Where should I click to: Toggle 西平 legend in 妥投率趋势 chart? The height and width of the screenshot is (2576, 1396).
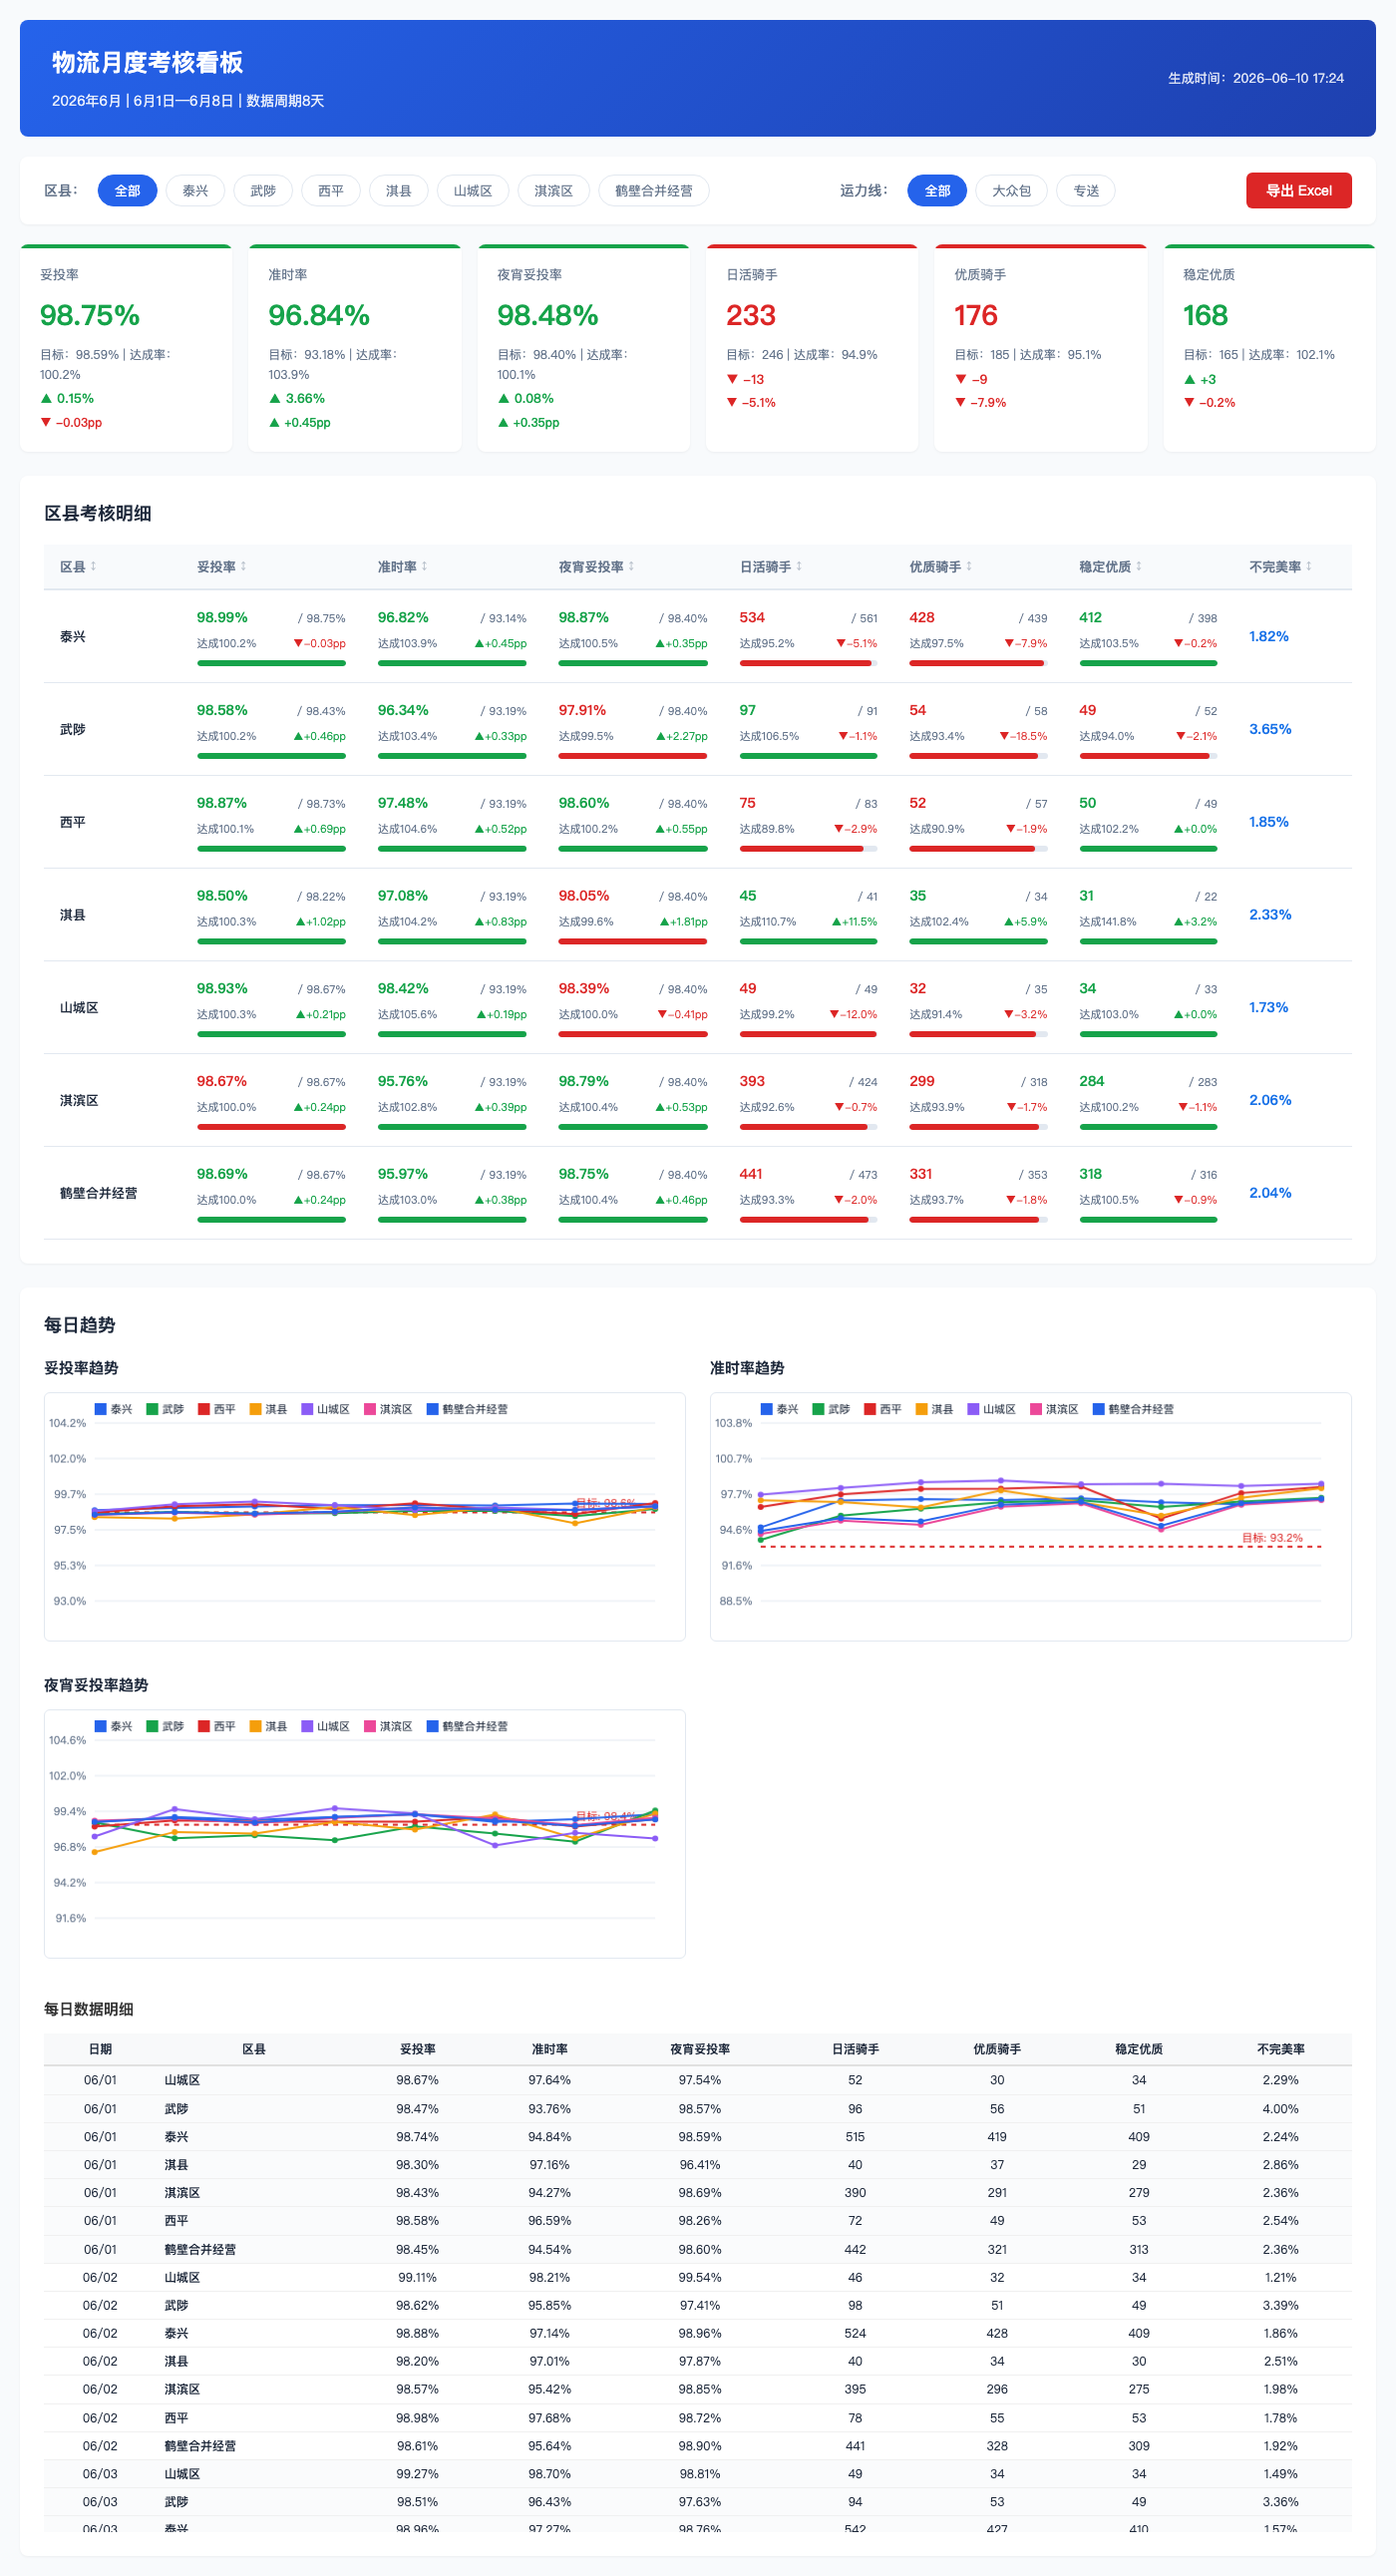tap(217, 1409)
